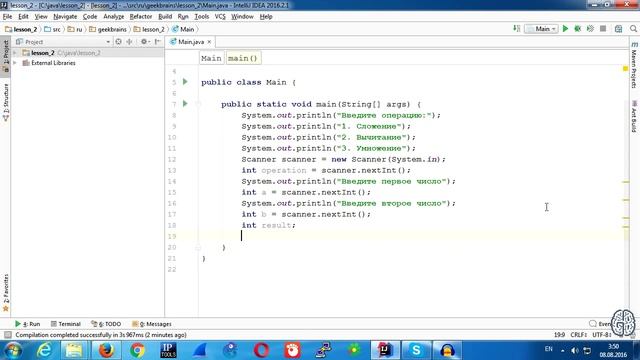The image size is (640, 360).
Task: Toggle tool window buttons icon in status bar
Action: point(7,335)
